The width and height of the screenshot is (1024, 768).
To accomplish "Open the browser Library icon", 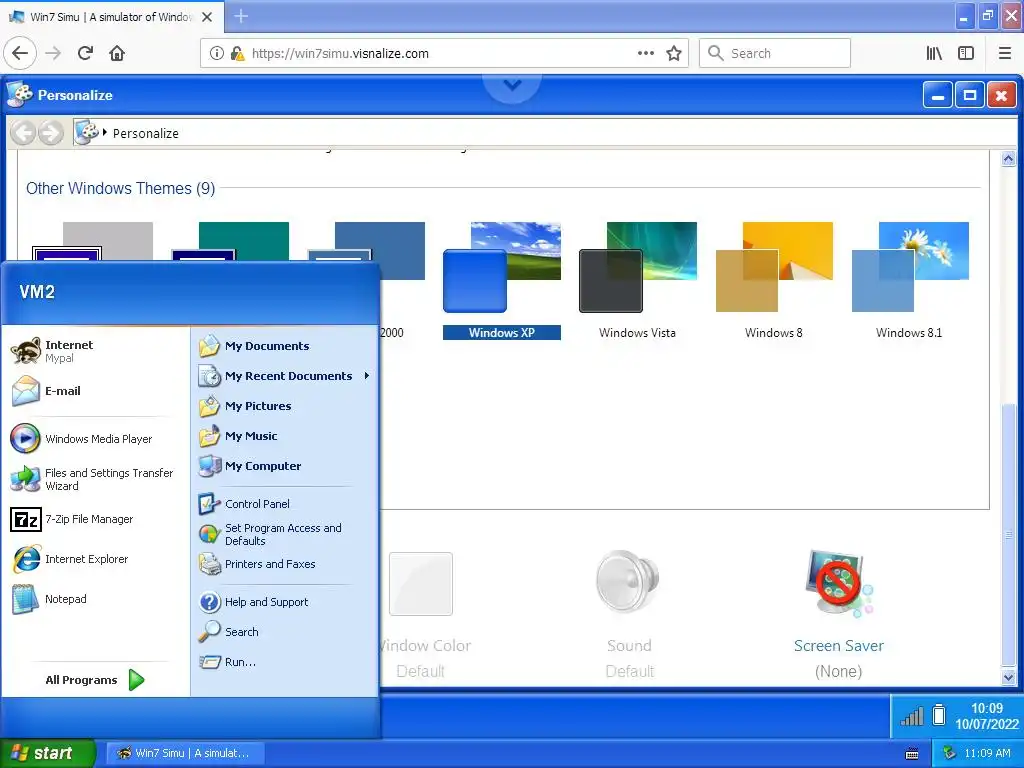I will (x=934, y=53).
